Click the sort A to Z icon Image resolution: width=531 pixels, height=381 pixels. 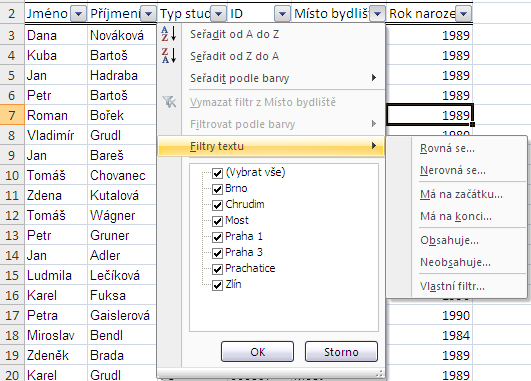coord(169,34)
